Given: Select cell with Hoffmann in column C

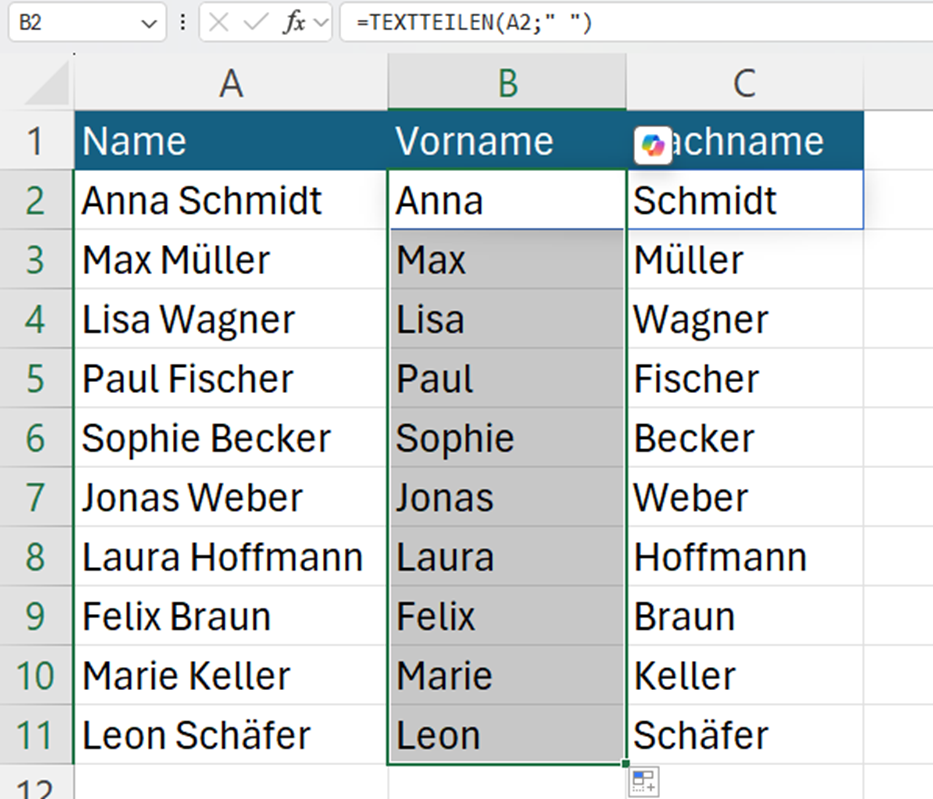Looking at the screenshot, I should pos(744,557).
